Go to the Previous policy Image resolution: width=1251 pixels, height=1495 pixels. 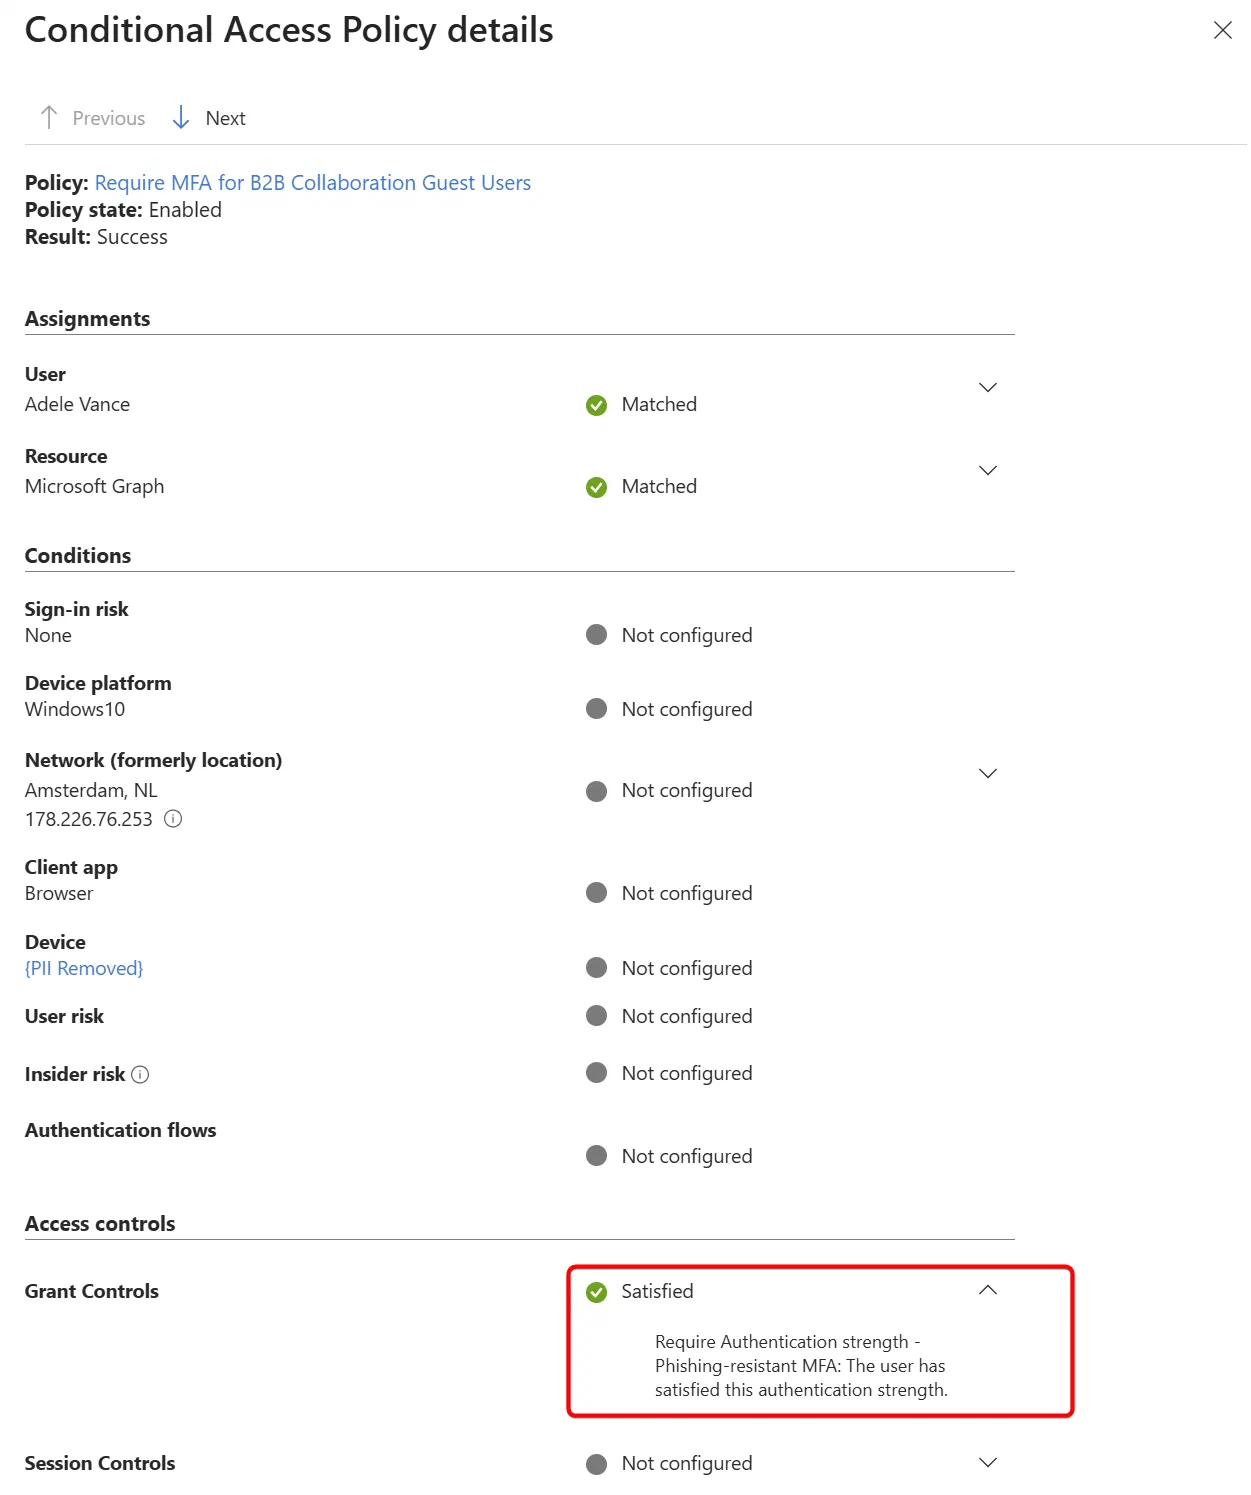[92, 118]
